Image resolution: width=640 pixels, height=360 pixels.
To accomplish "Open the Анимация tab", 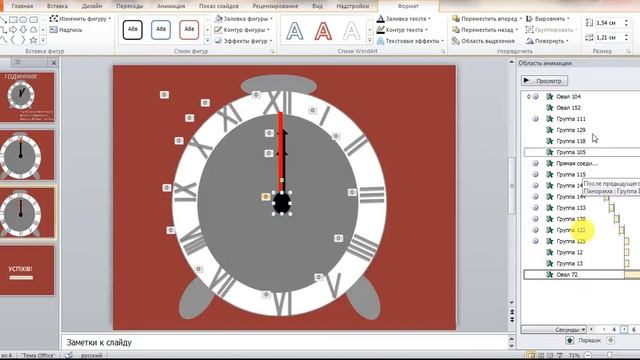I will click(x=171, y=6).
